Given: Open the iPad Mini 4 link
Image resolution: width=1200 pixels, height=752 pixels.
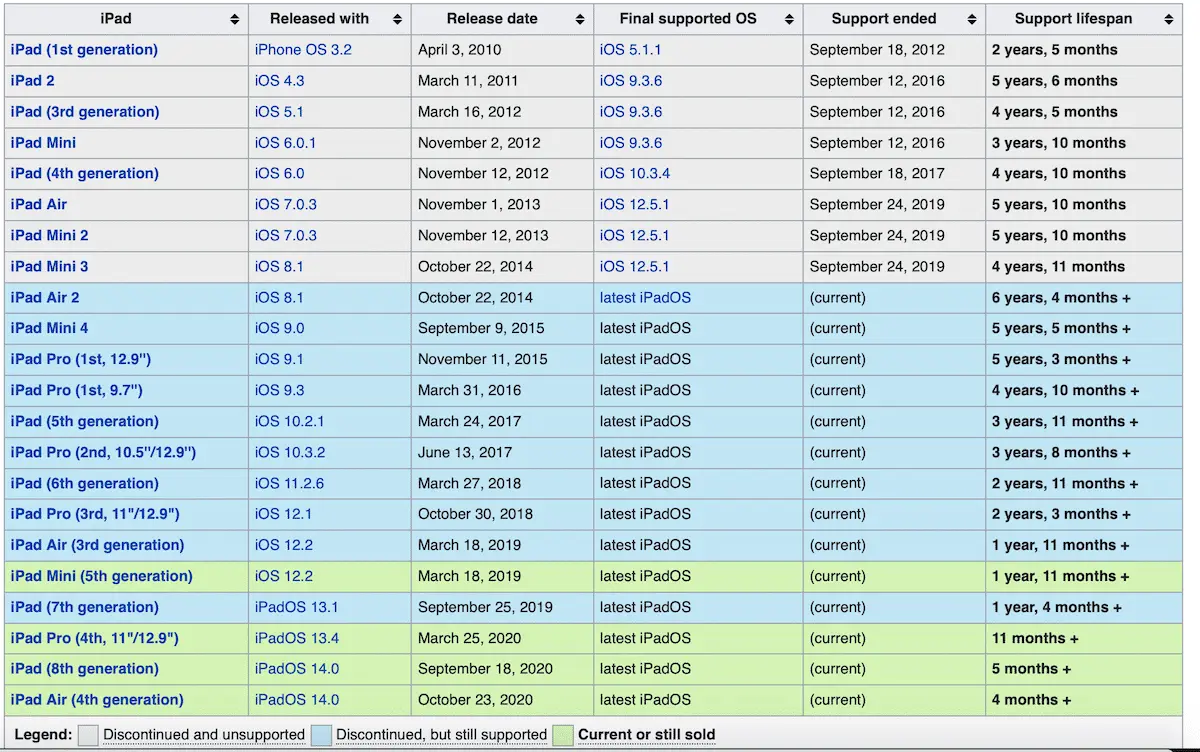Looking at the screenshot, I should (x=49, y=328).
